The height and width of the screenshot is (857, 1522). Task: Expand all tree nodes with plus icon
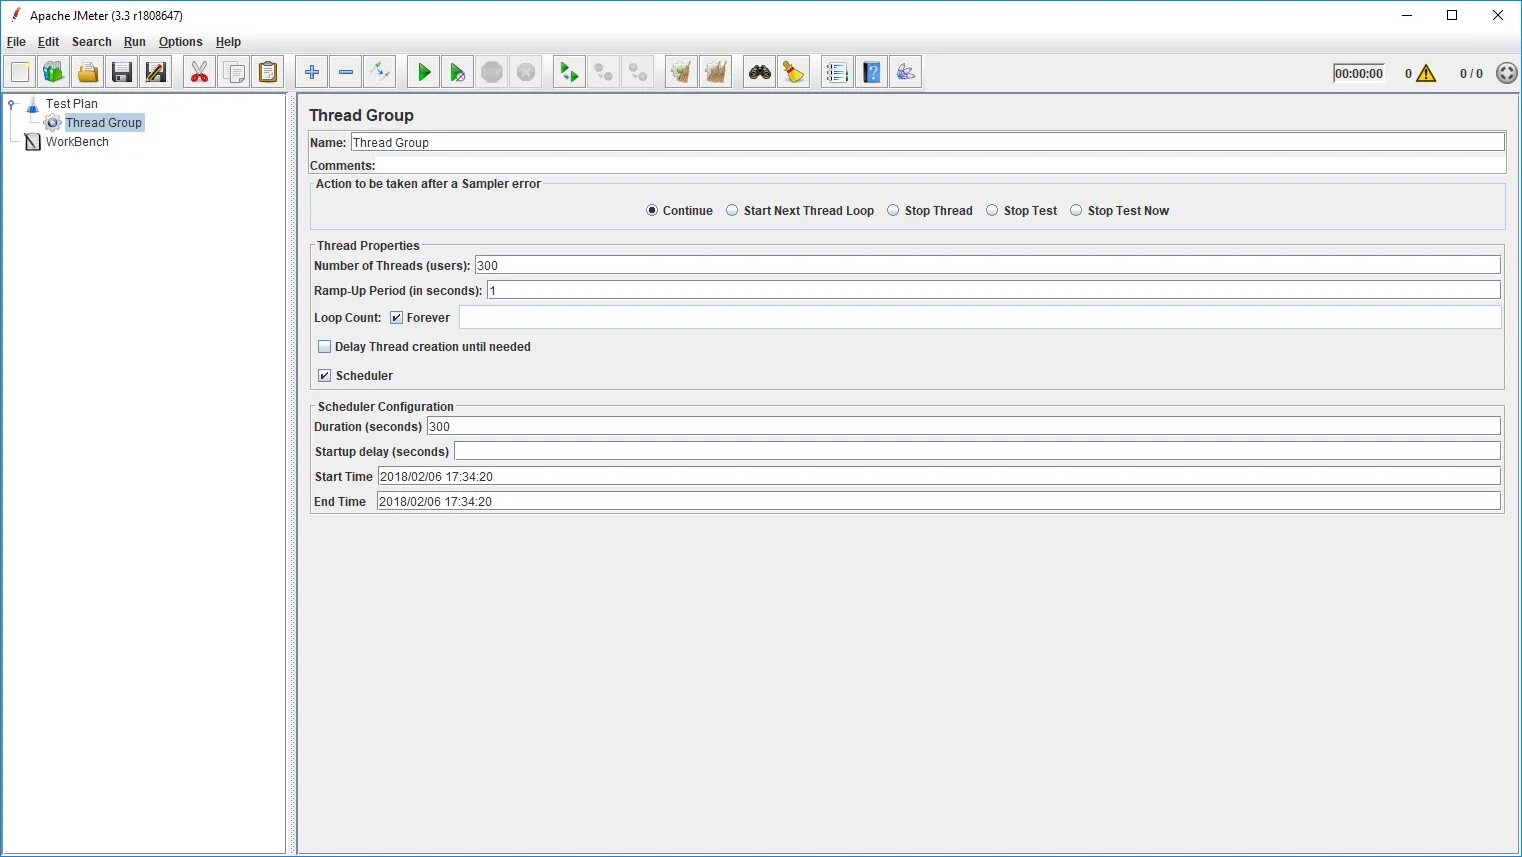pos(312,72)
